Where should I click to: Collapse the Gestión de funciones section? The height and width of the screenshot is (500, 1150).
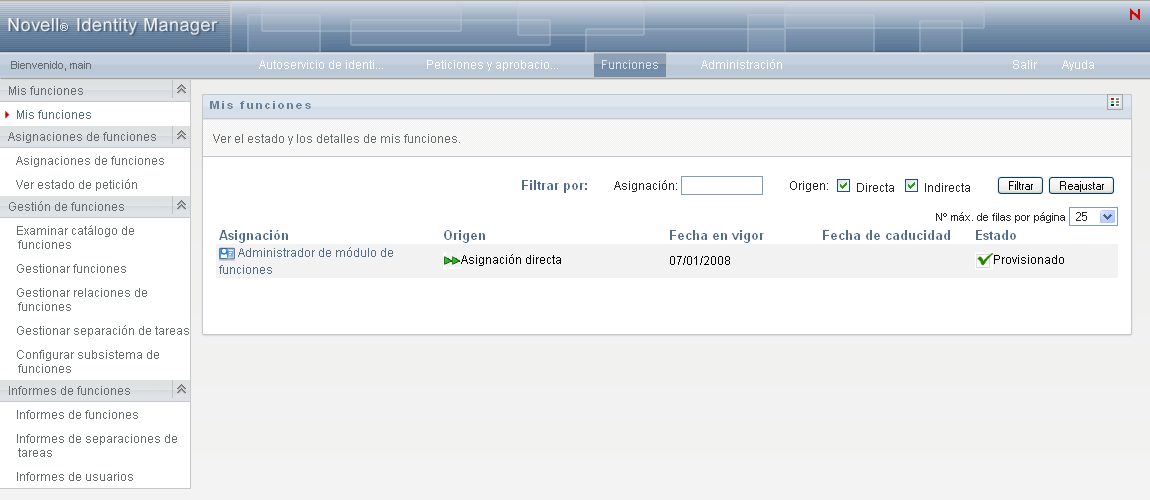coord(181,205)
